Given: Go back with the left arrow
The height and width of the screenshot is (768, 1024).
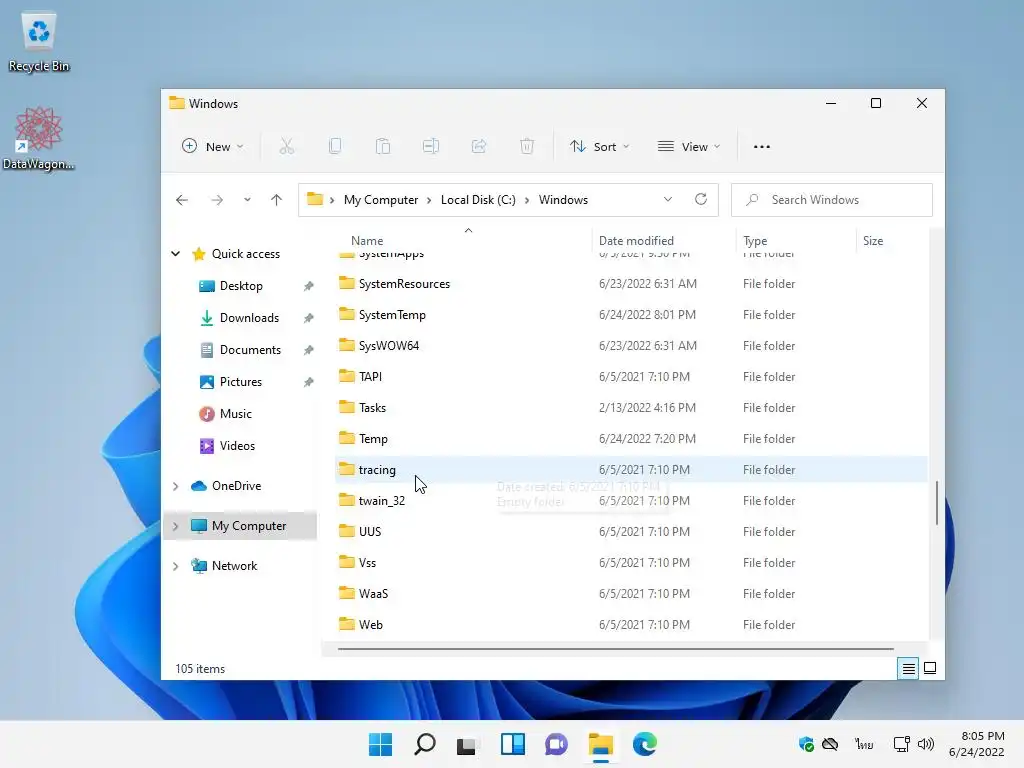Looking at the screenshot, I should coord(182,200).
